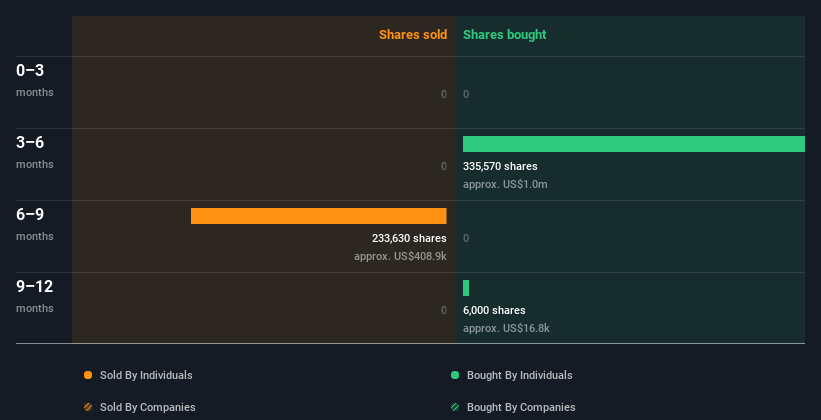Select the green 3–6 months bought bar

click(x=634, y=144)
